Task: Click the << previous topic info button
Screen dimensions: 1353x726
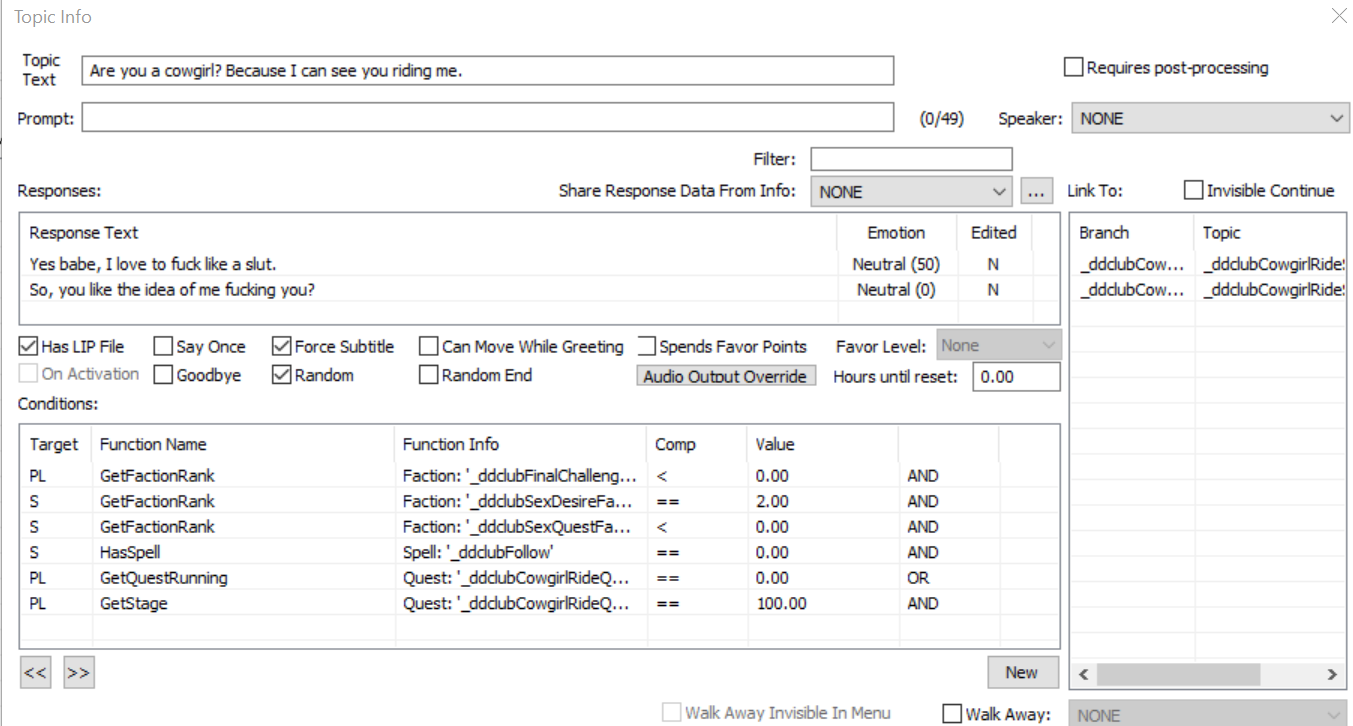Action: [x=35, y=673]
